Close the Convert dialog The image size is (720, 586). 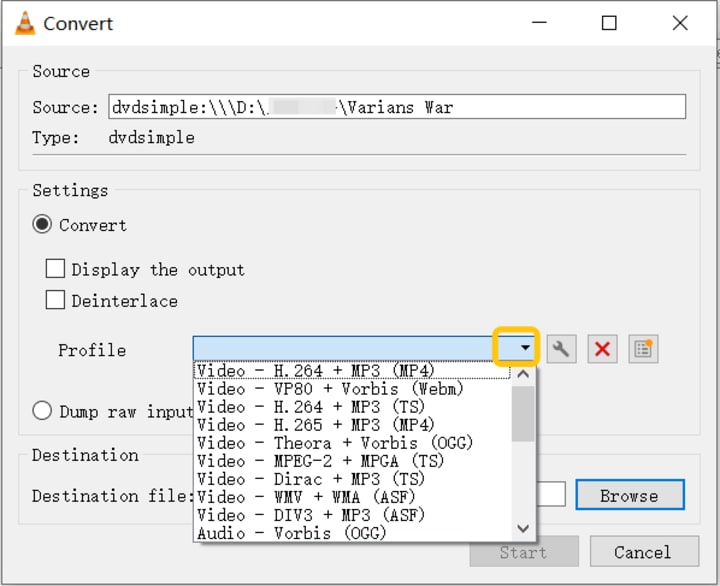click(680, 23)
